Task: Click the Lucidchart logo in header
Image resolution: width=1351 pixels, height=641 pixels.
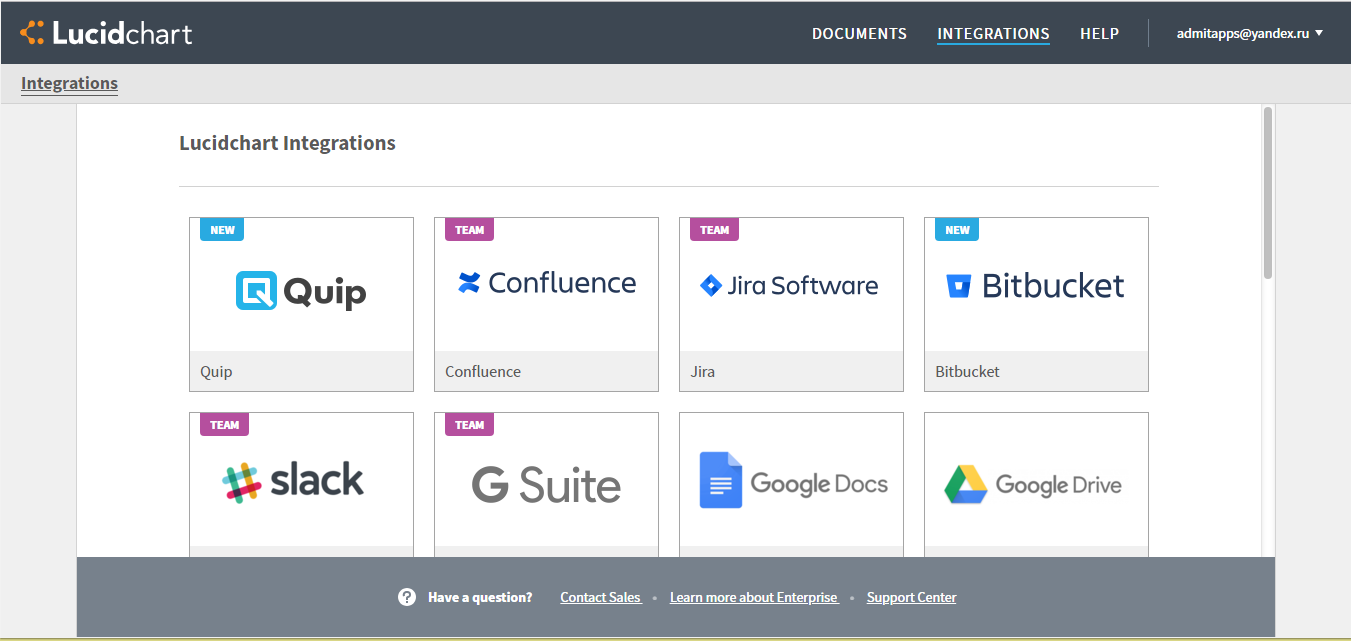Action: tap(106, 33)
